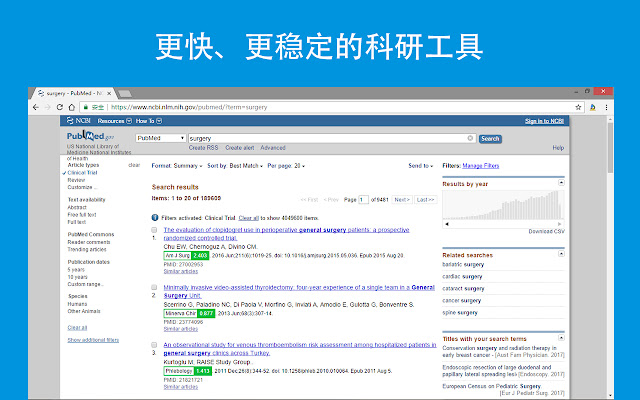Click Sign in to NCBI
The width and height of the screenshot is (640, 400).
[544, 121]
